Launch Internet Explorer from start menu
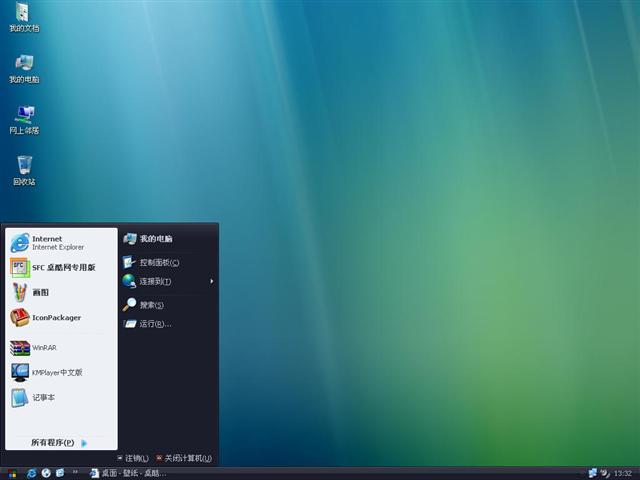 click(x=61, y=243)
